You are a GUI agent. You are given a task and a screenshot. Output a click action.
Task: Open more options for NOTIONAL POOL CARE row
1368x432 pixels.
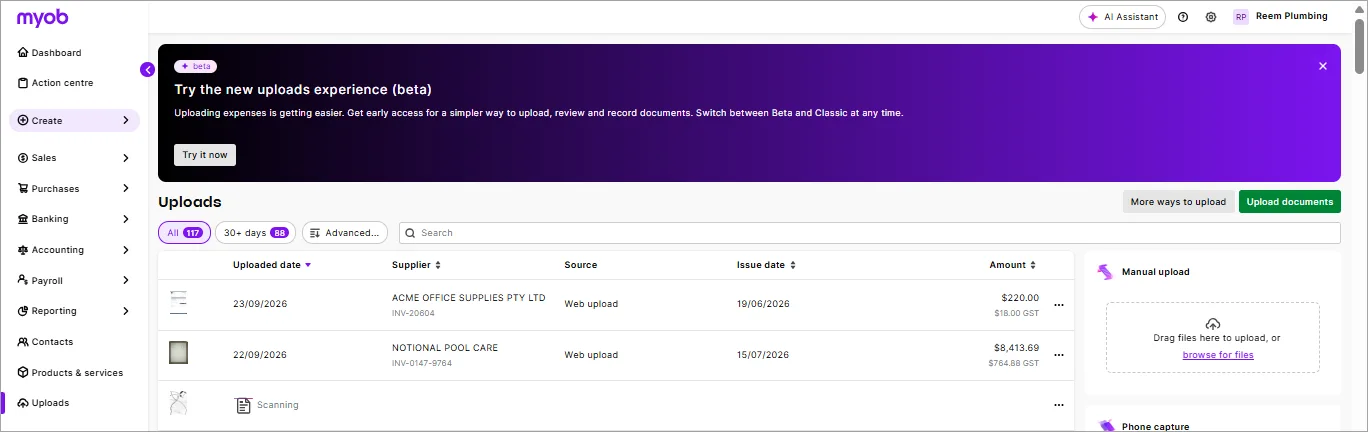(1059, 355)
